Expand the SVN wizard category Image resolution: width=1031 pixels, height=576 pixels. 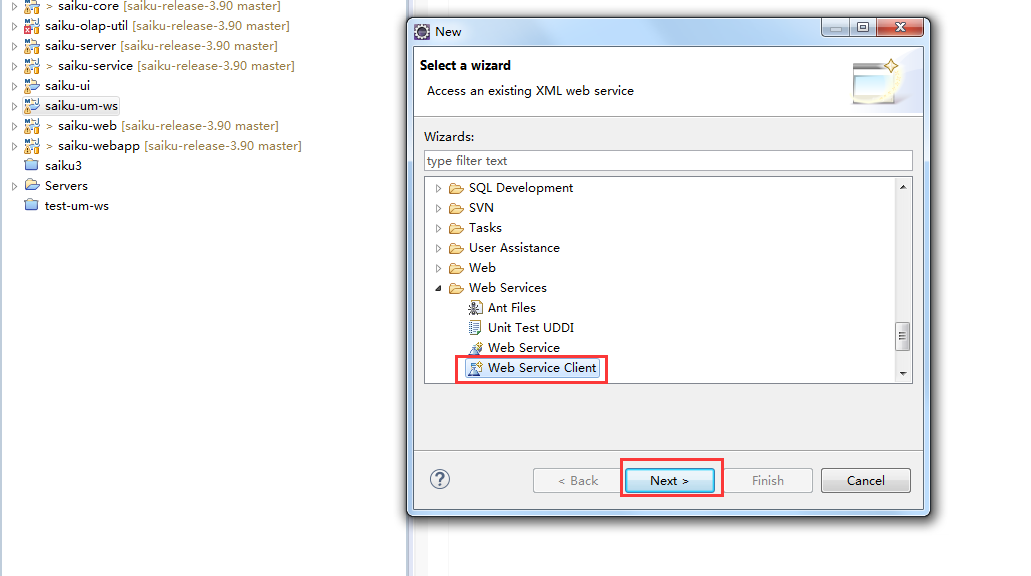[438, 208]
